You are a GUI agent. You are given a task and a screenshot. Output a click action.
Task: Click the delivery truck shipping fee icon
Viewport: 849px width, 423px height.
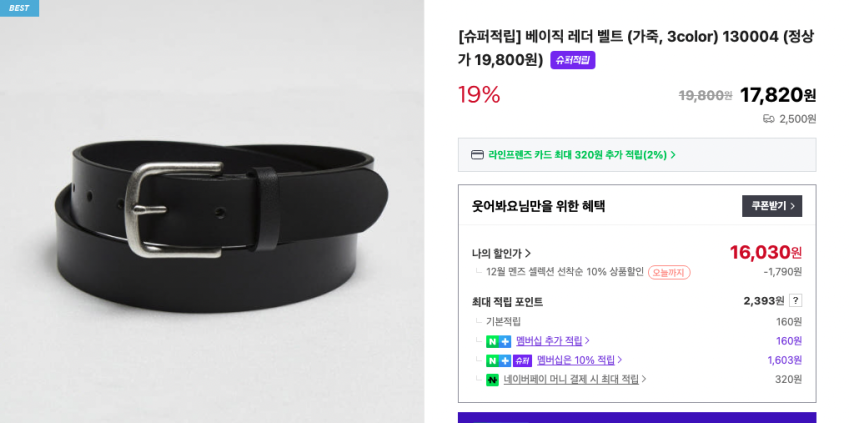pyautogui.click(x=769, y=119)
